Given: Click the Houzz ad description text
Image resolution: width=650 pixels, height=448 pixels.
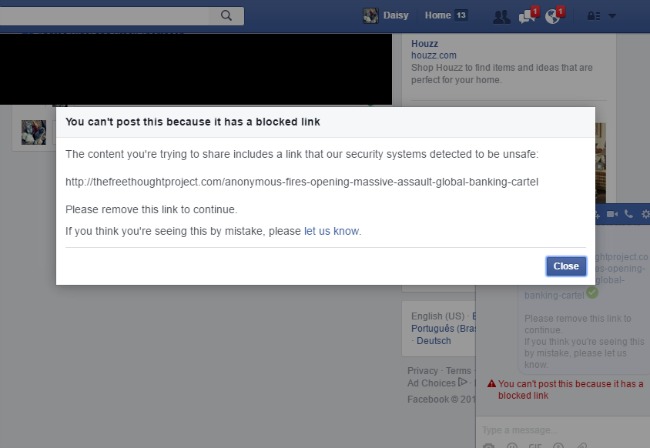Looking at the screenshot, I should tap(502, 73).
